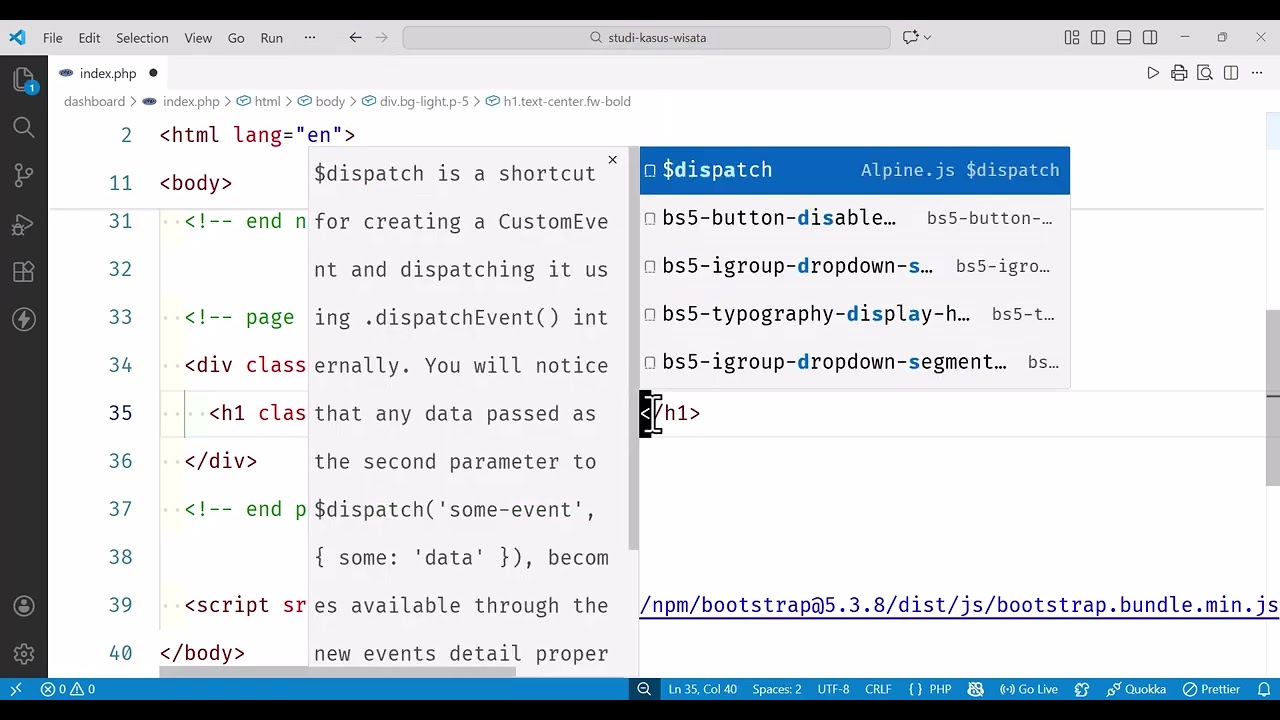Image resolution: width=1280 pixels, height=720 pixels.
Task: Toggle the primary side bar visibility
Action: tap(1098, 37)
